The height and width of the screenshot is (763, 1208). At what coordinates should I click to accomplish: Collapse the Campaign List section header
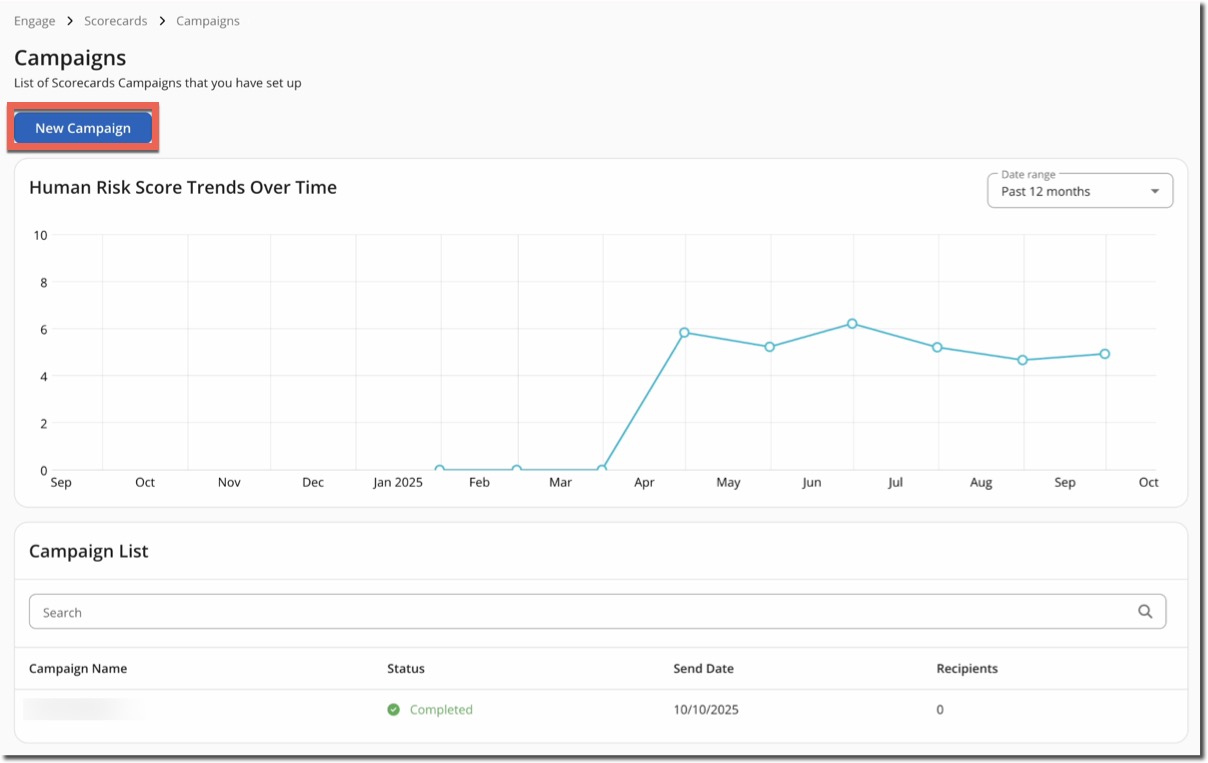[88, 551]
